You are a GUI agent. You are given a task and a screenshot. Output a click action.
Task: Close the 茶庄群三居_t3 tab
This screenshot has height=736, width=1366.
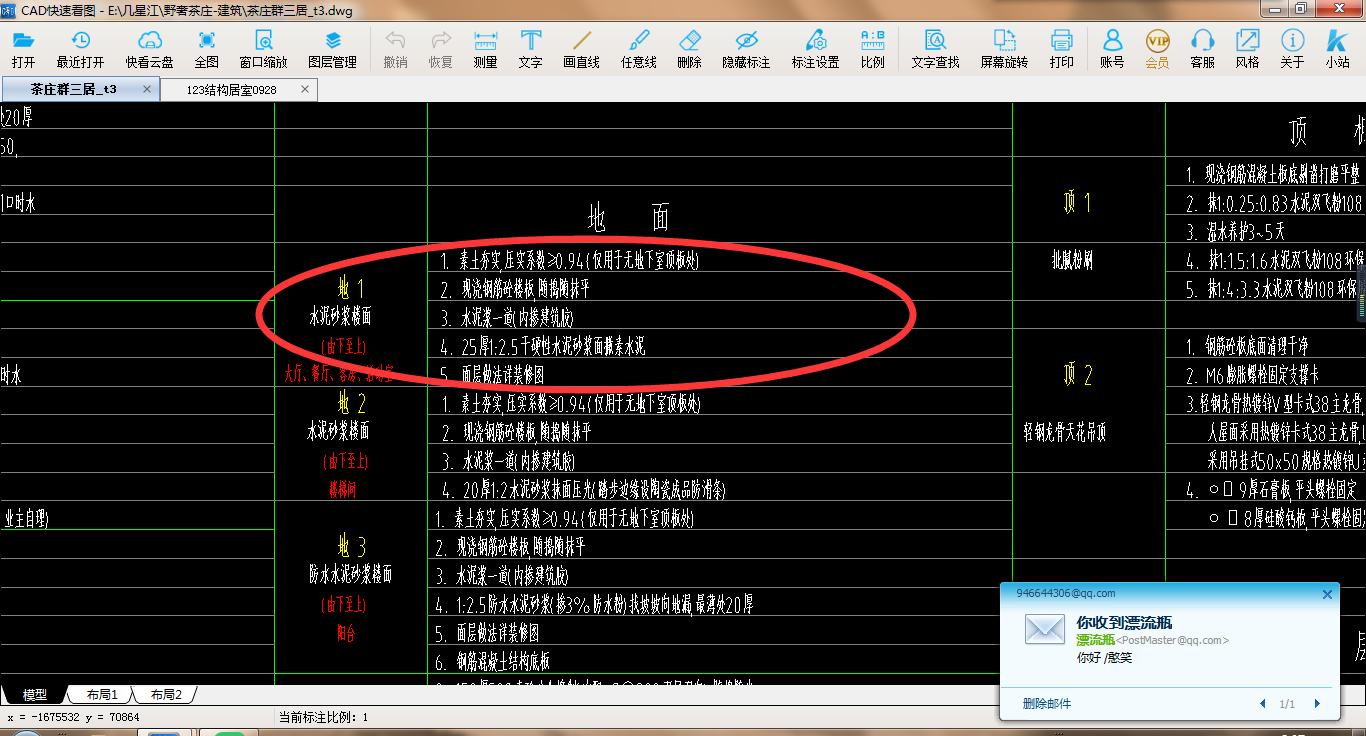click(148, 89)
